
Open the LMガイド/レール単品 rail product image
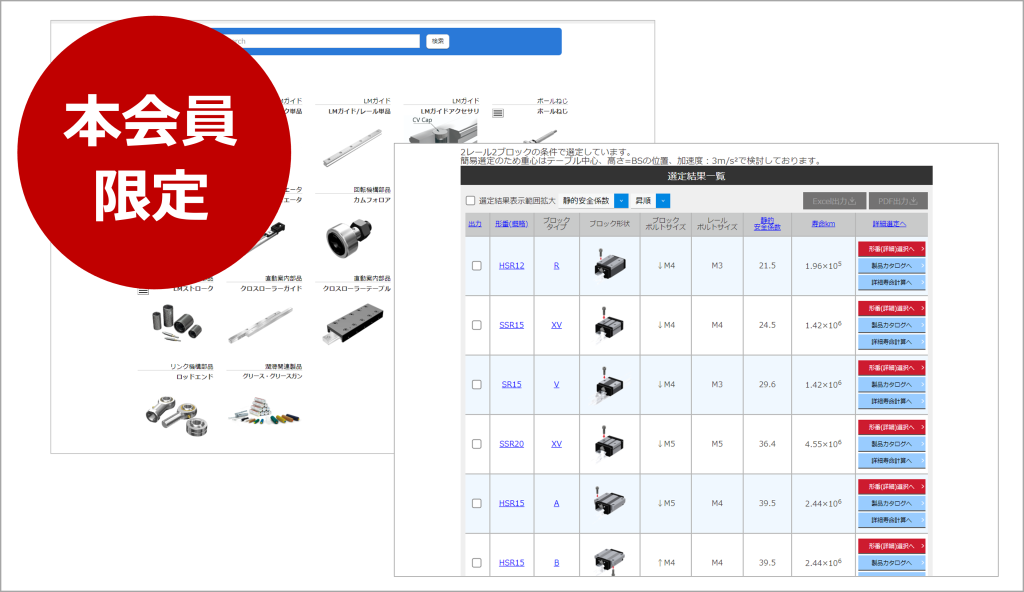point(353,149)
